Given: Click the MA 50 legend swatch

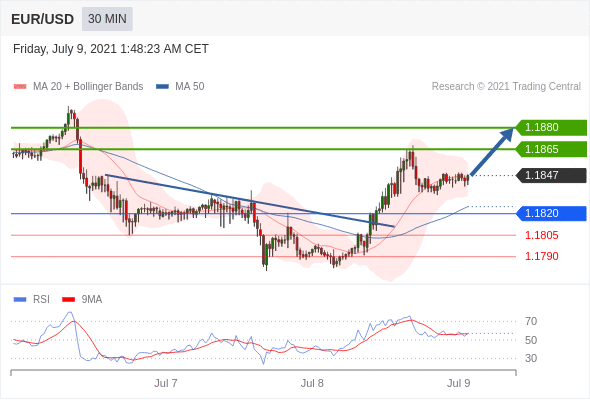Looking at the screenshot, I should coord(162,87).
